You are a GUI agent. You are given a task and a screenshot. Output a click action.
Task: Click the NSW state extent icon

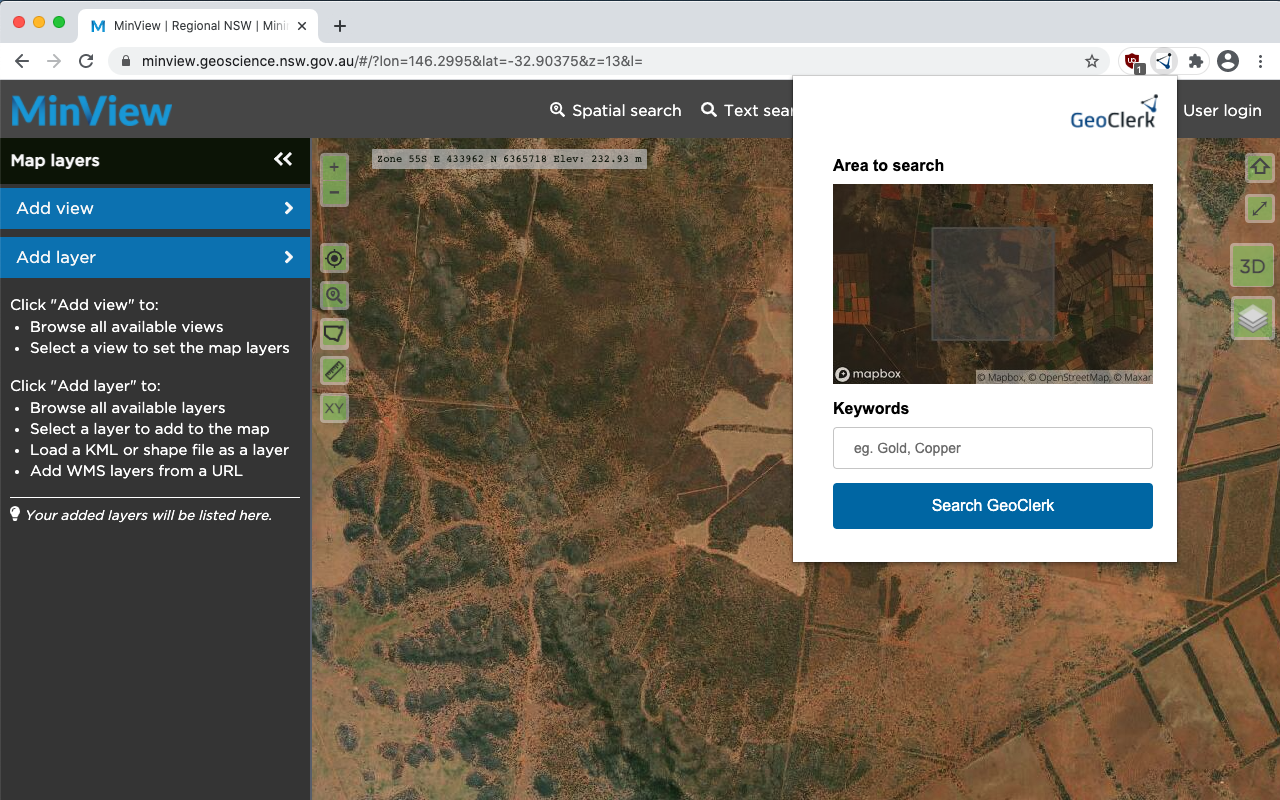[x=334, y=333]
